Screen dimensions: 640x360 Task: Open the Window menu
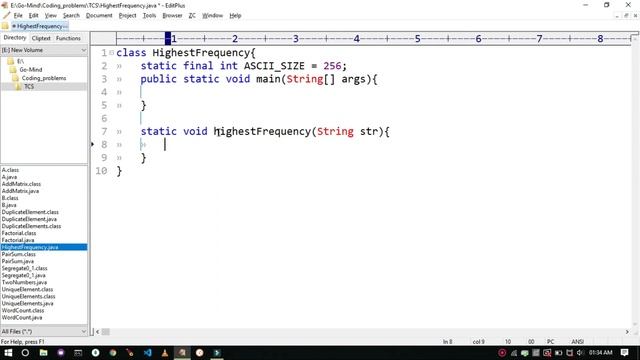[213, 16]
